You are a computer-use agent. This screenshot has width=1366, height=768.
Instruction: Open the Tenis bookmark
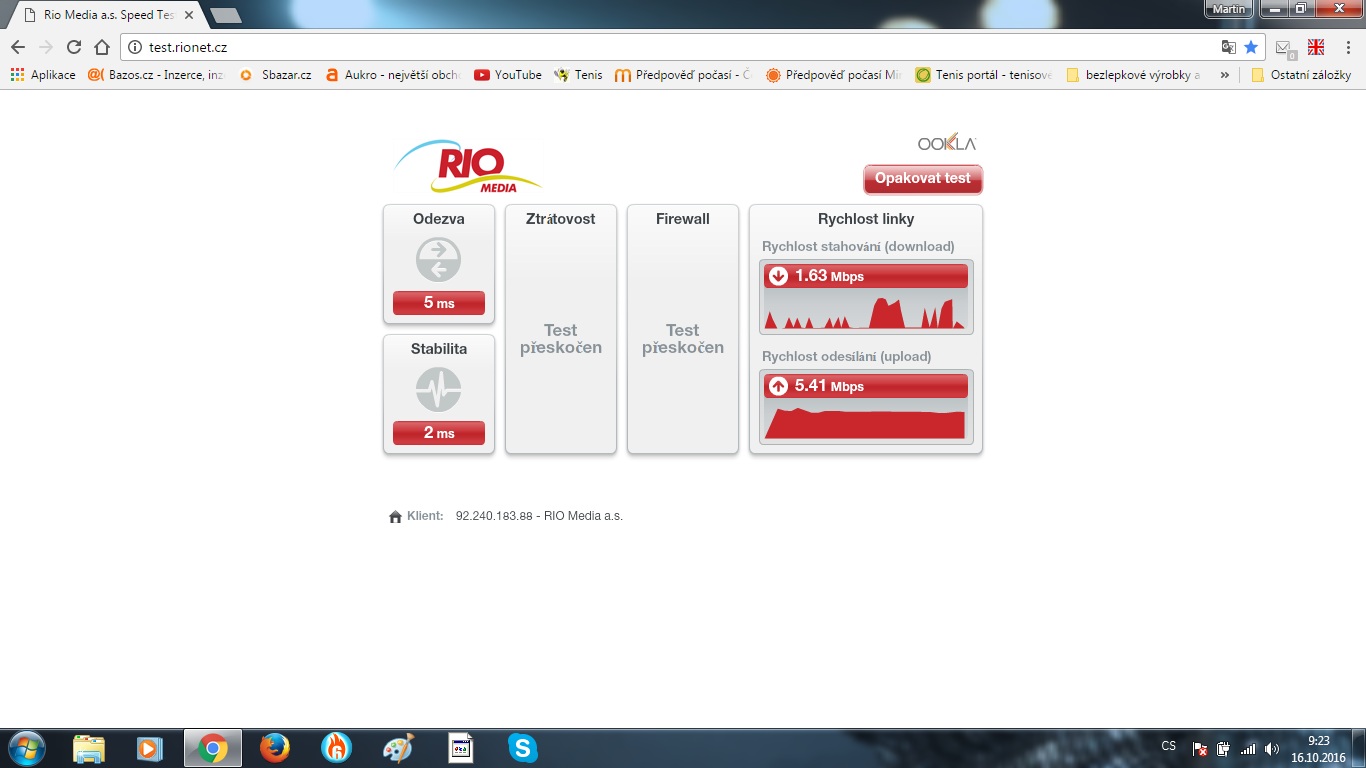click(x=578, y=75)
